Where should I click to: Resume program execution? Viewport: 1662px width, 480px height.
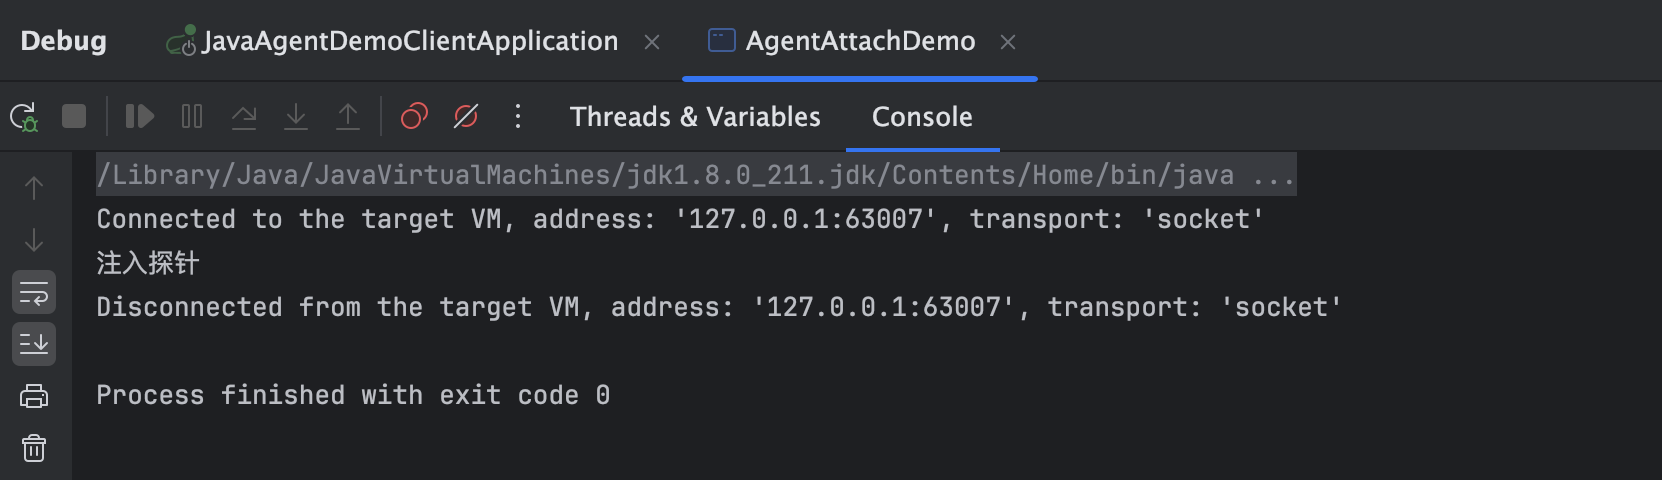[x=139, y=117]
